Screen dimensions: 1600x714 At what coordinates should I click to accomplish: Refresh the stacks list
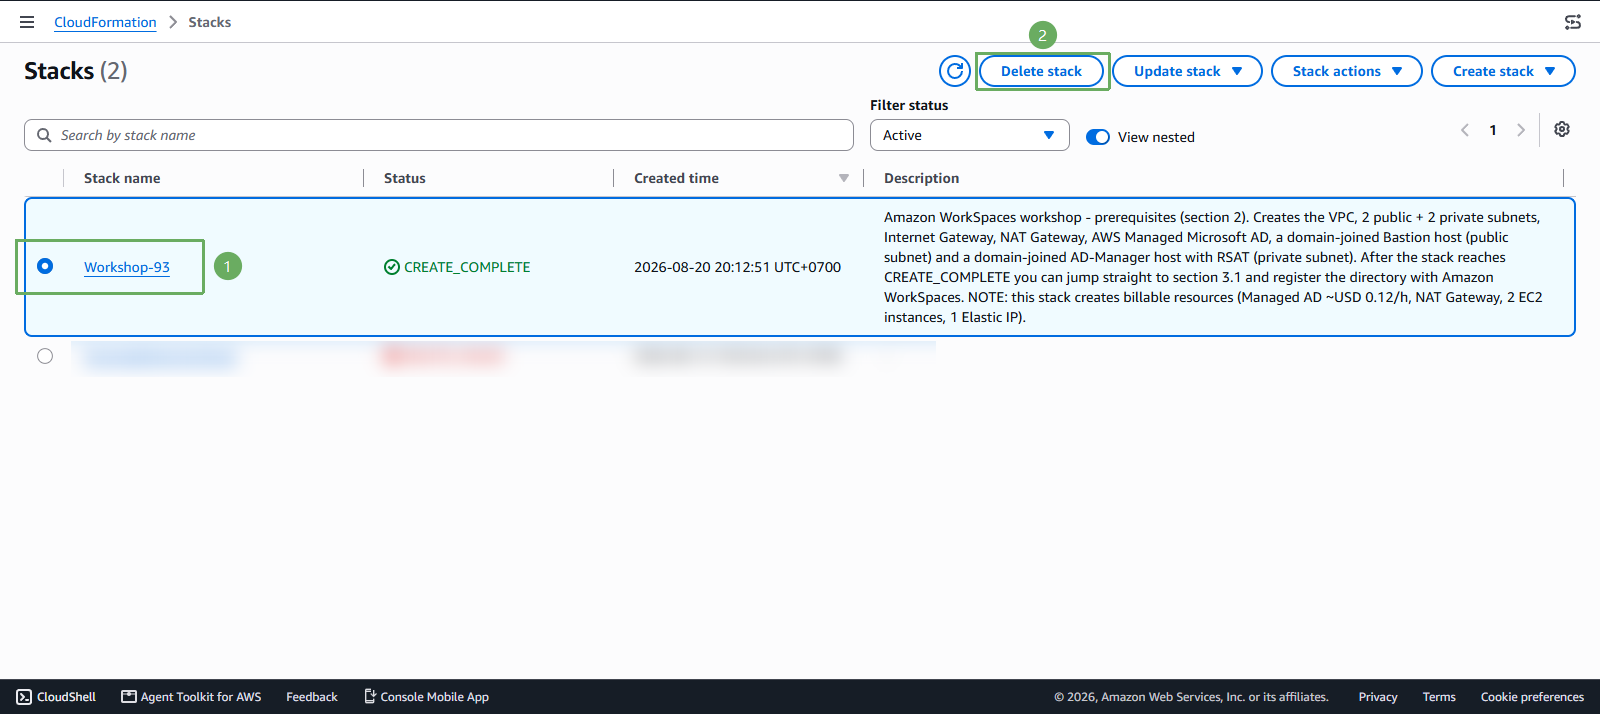point(955,71)
